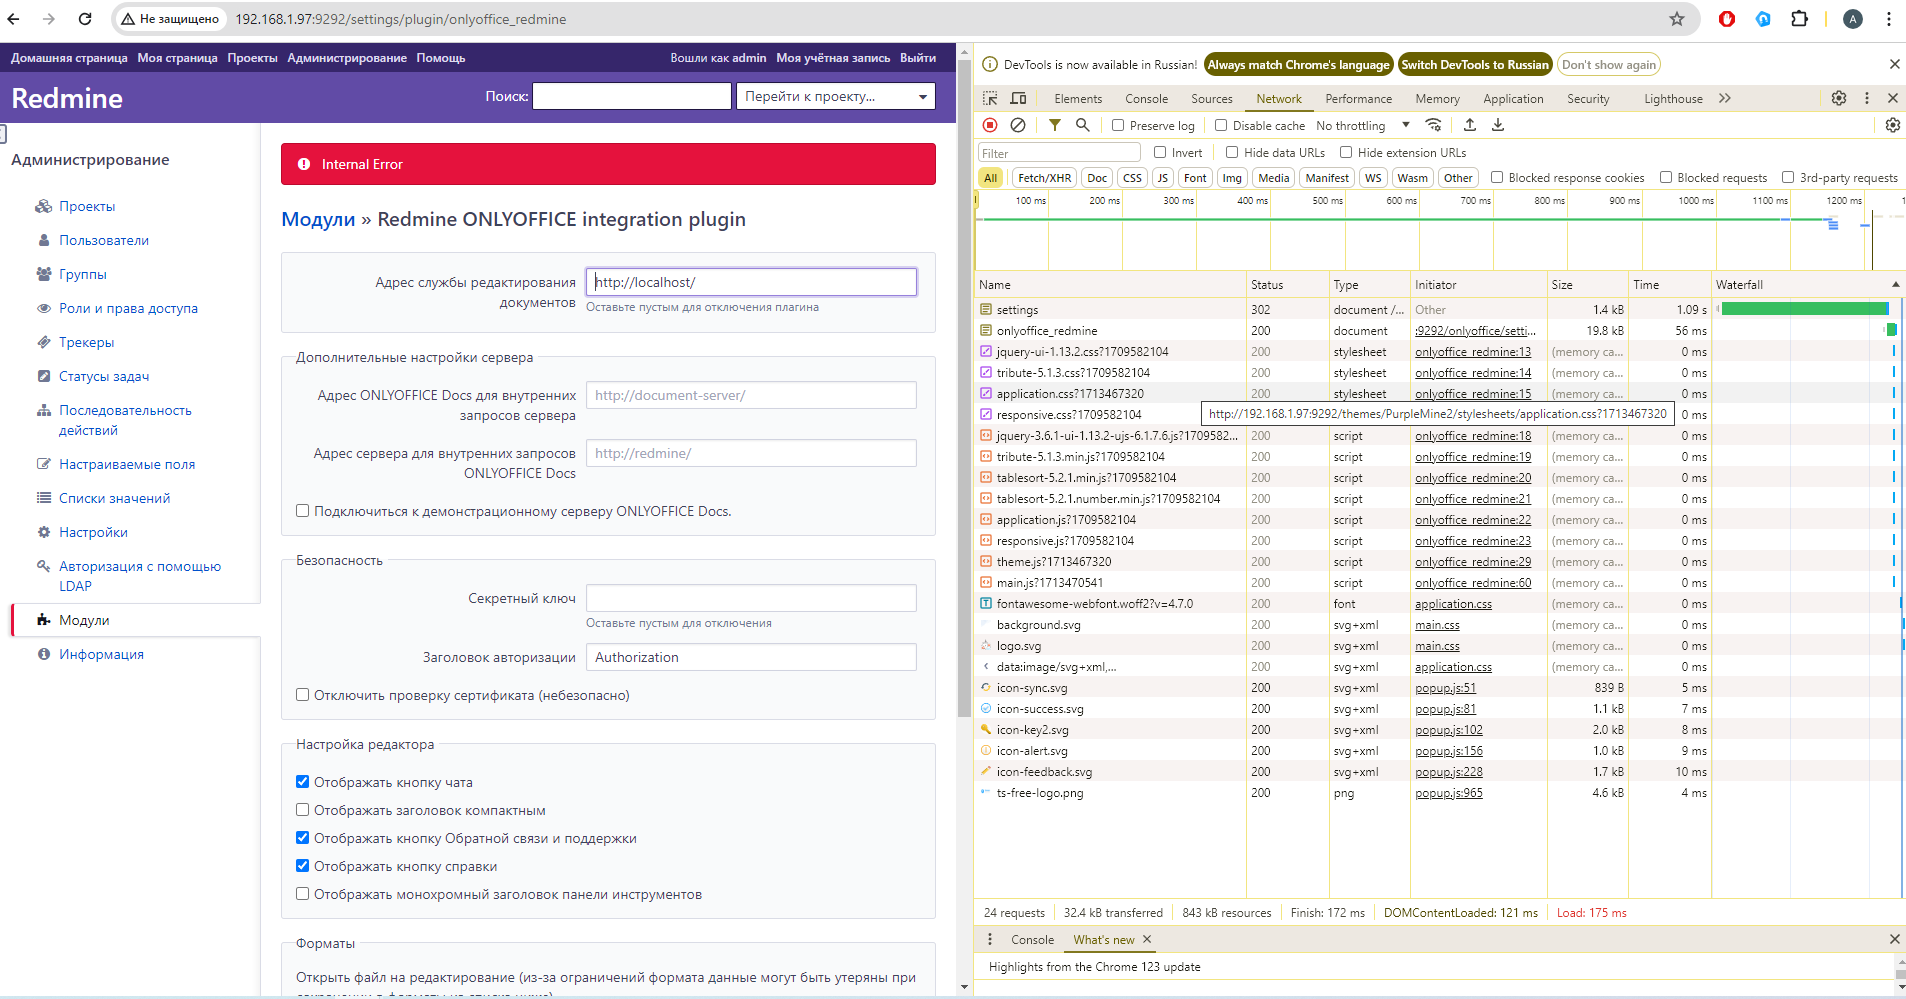
Task: Bookmark this page with the star icon
Action: [1677, 19]
